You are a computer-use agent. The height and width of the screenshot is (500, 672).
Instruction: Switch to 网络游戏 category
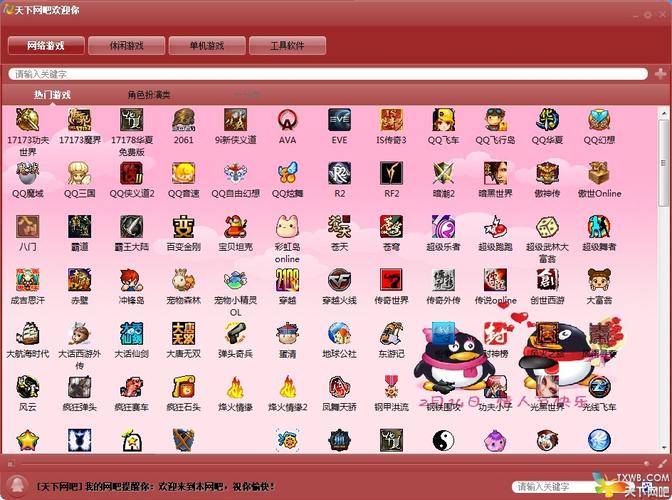point(46,45)
